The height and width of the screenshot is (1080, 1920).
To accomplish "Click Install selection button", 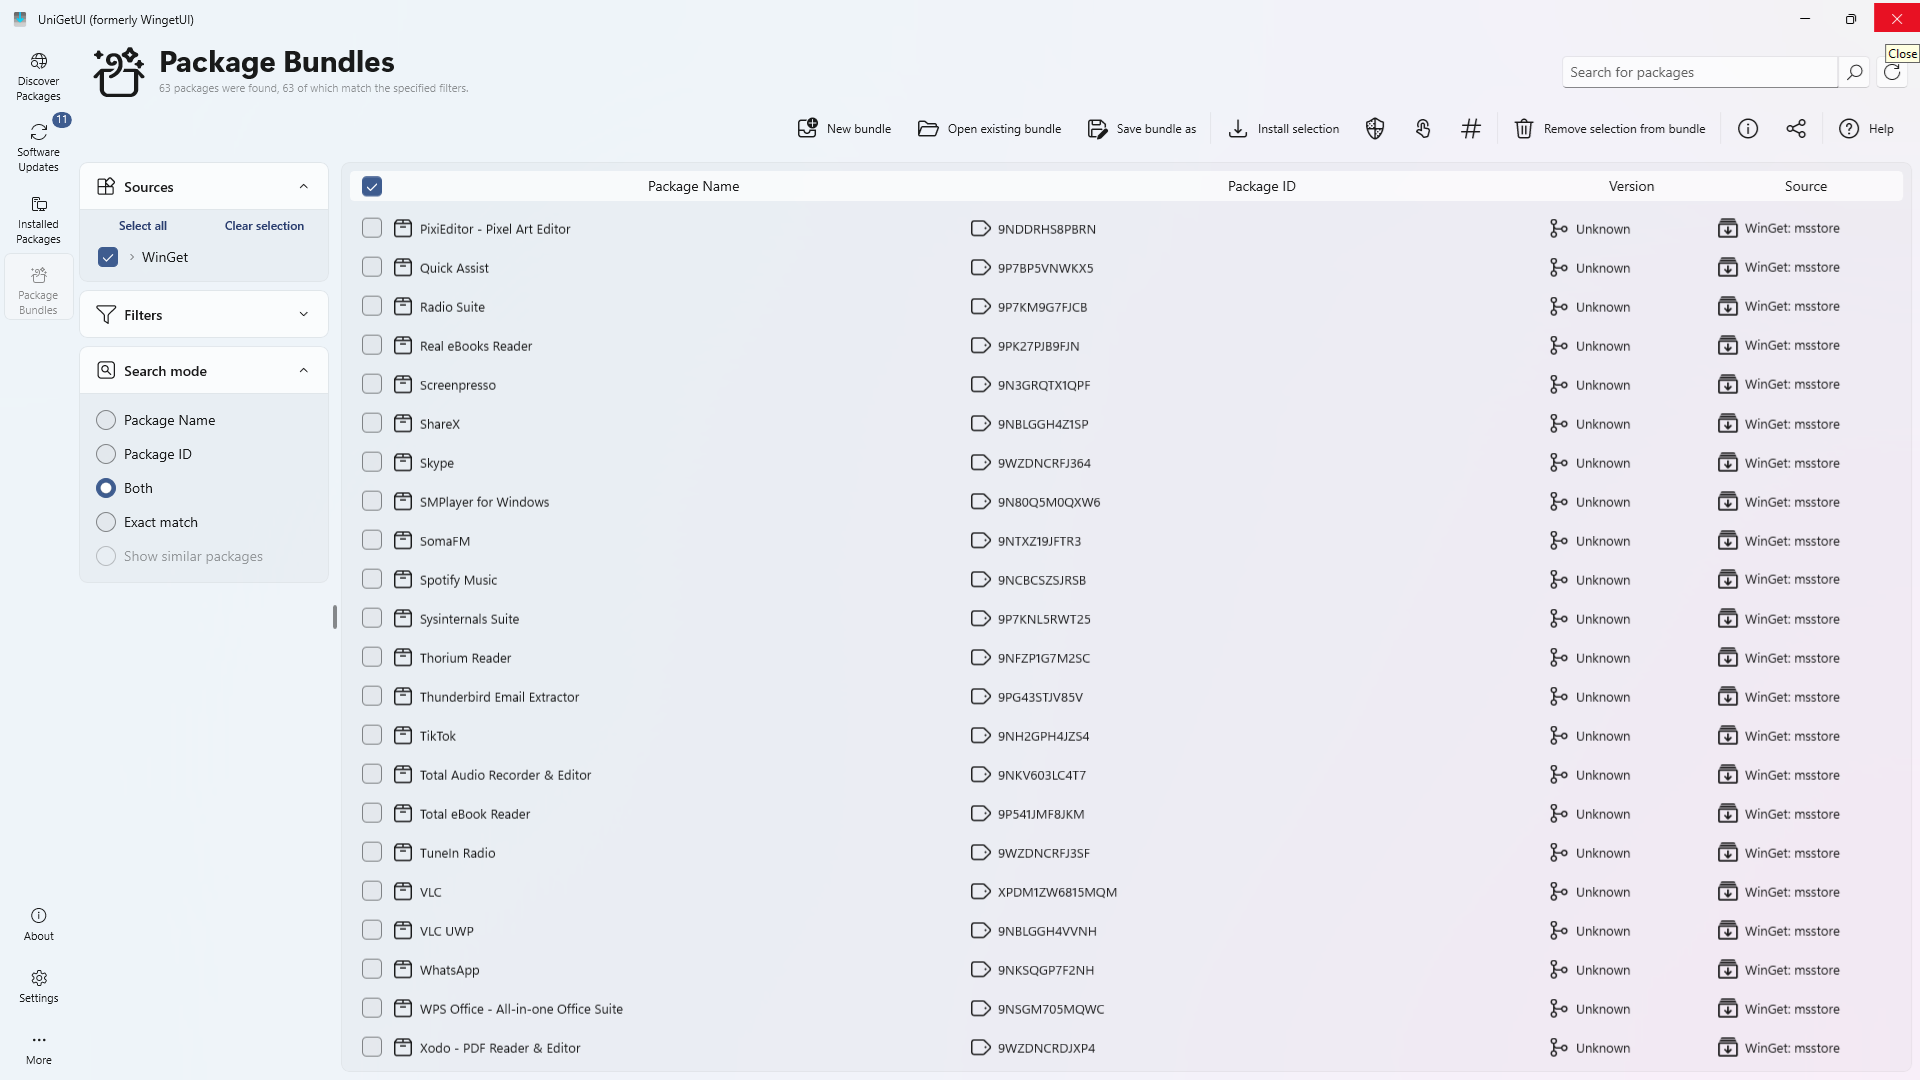I will tap(1283, 129).
